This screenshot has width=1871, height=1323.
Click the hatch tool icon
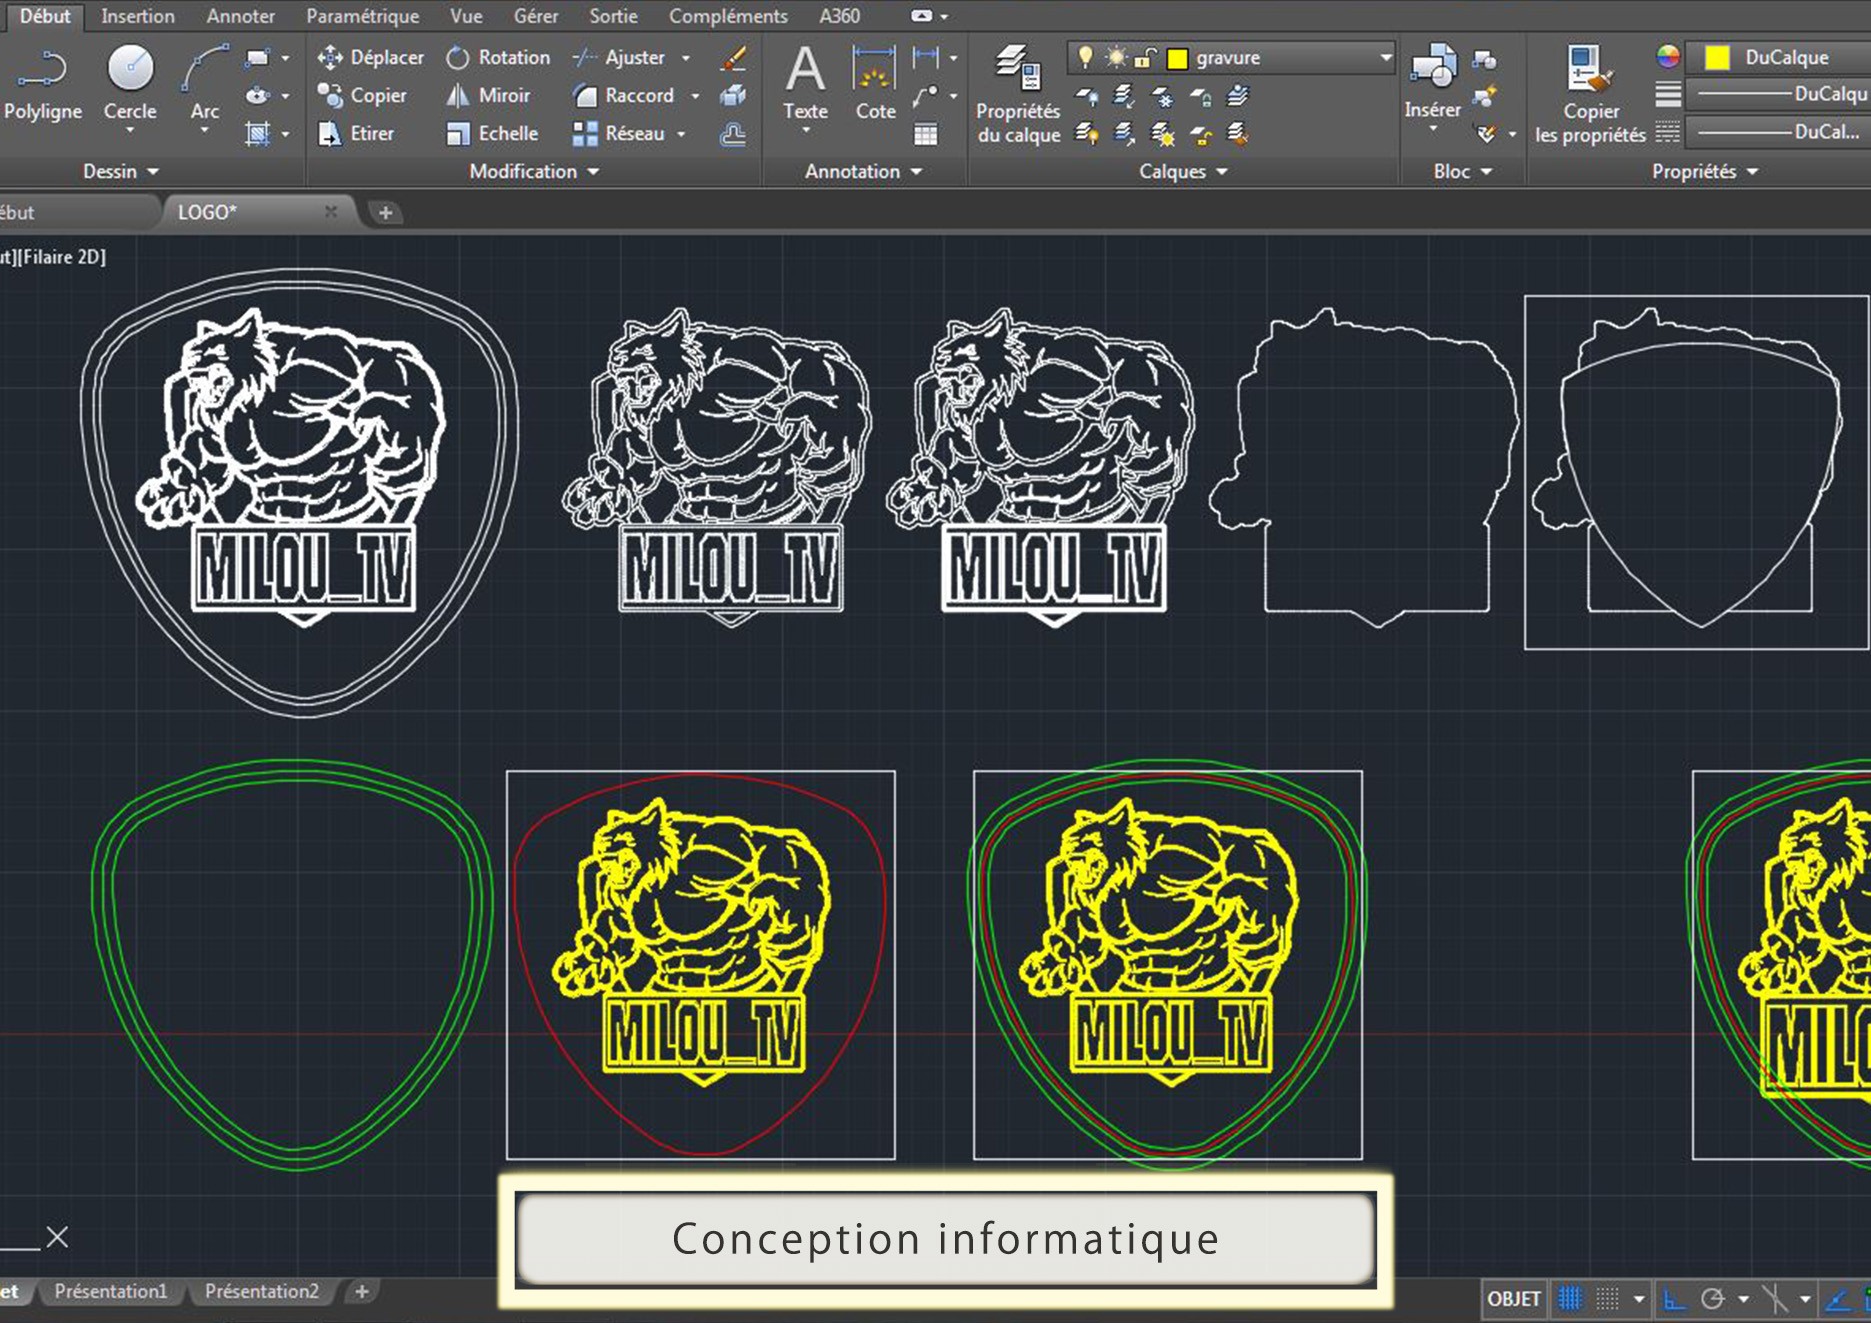click(x=258, y=133)
